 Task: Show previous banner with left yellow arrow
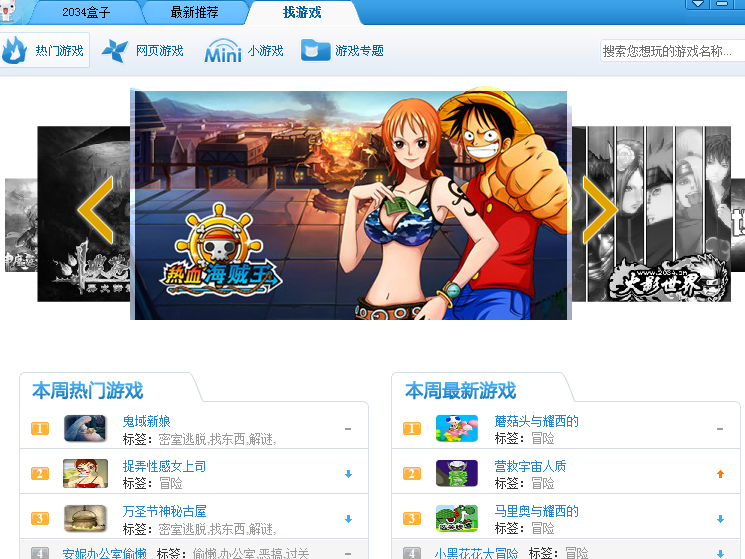(96, 209)
